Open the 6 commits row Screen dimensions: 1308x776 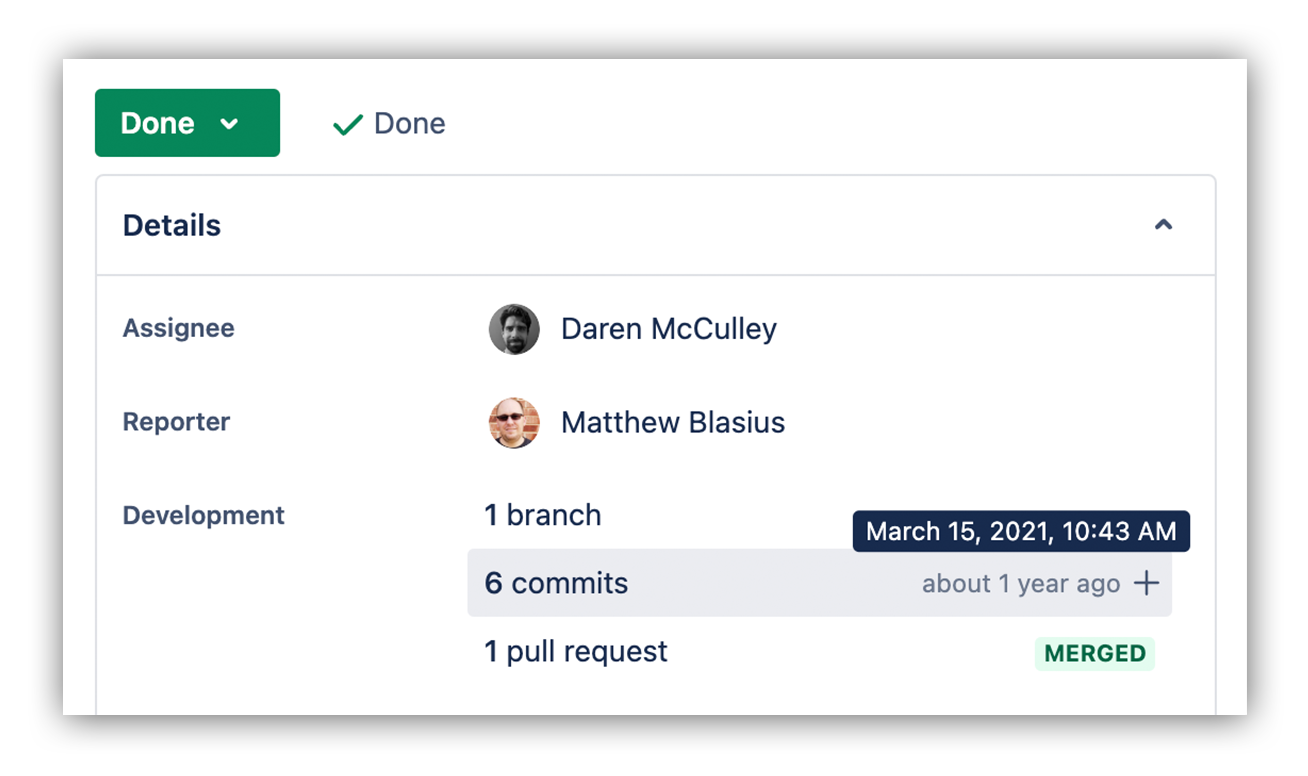point(819,583)
